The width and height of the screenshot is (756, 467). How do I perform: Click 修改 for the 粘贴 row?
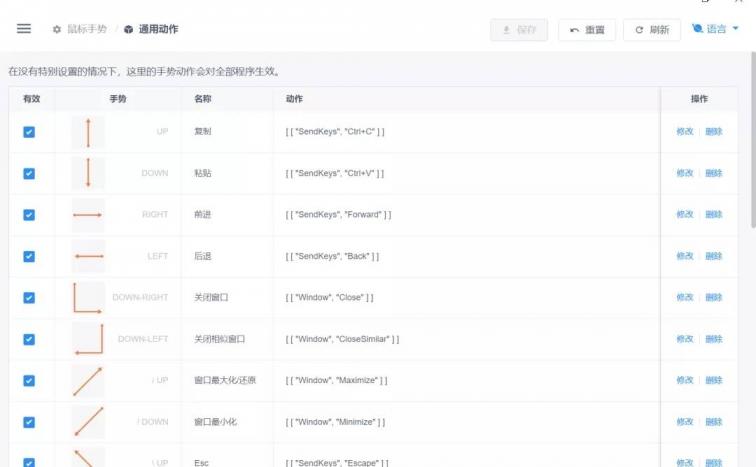pos(685,173)
